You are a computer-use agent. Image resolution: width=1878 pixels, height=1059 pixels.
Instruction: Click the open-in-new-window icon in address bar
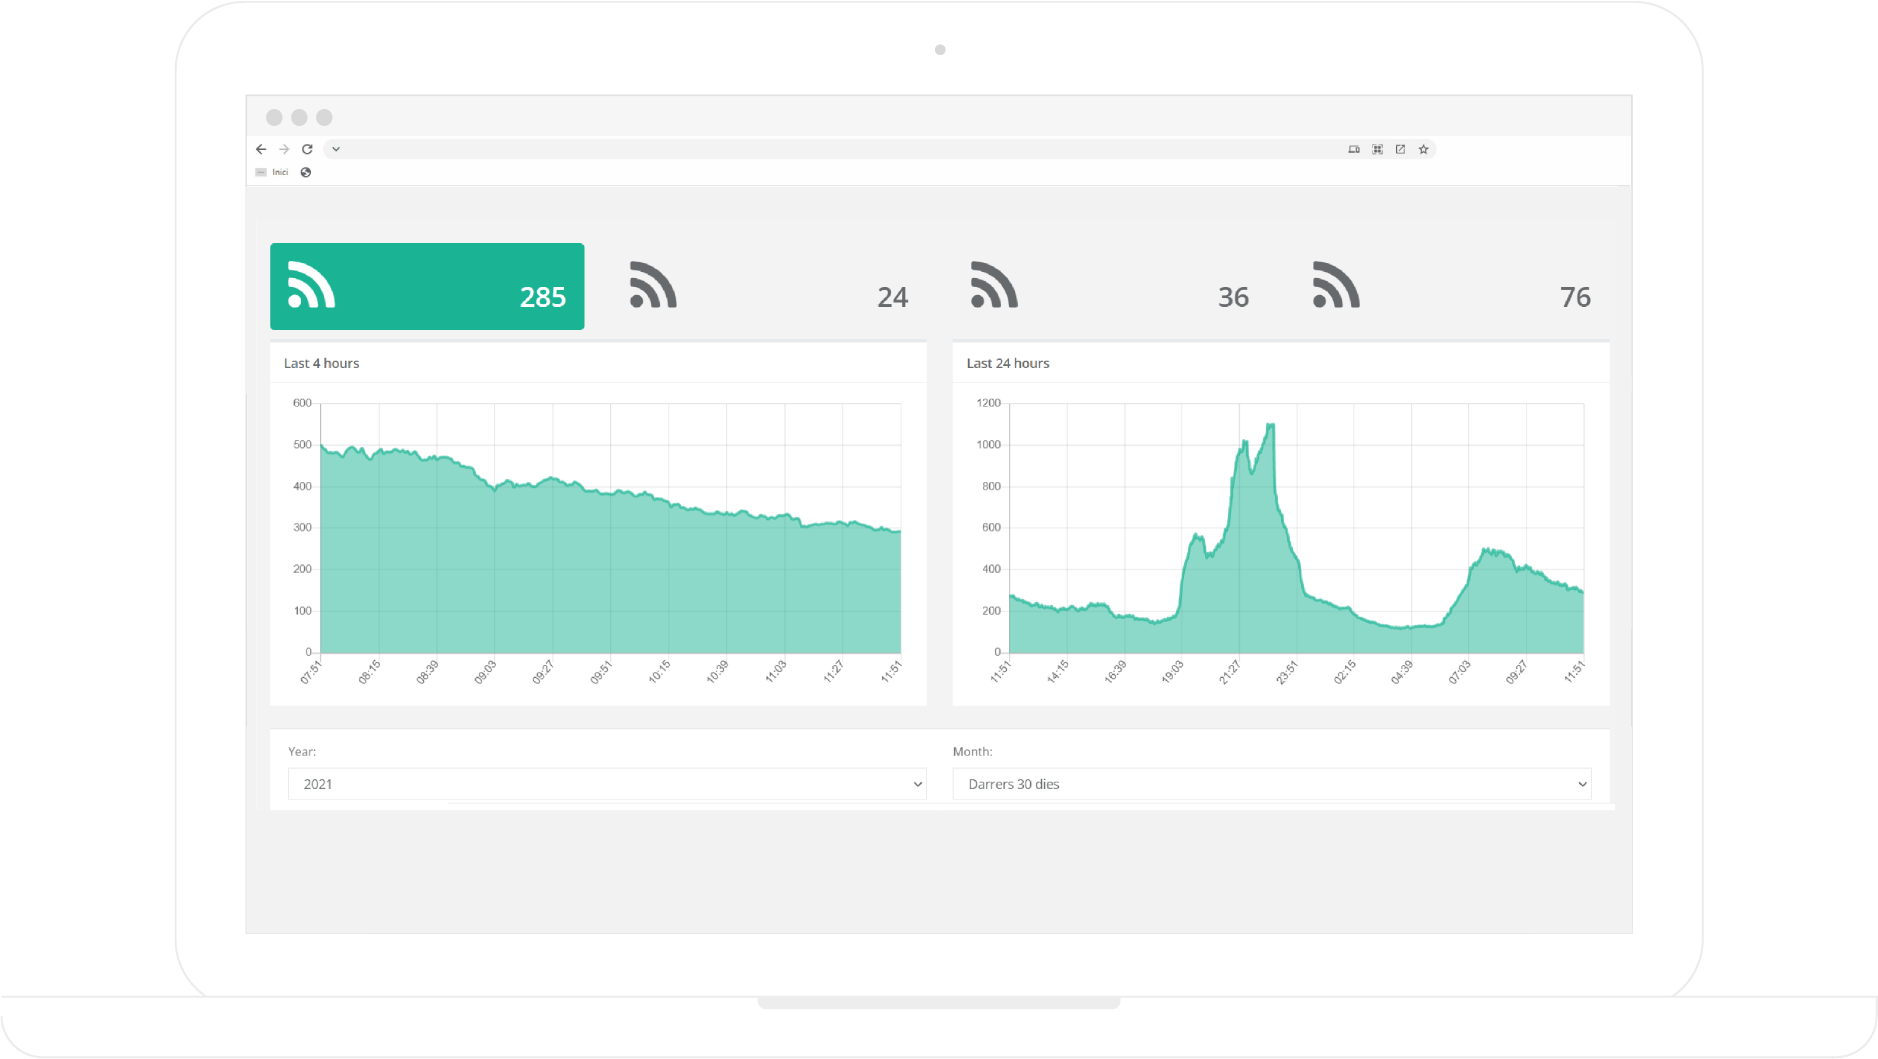click(x=1400, y=149)
